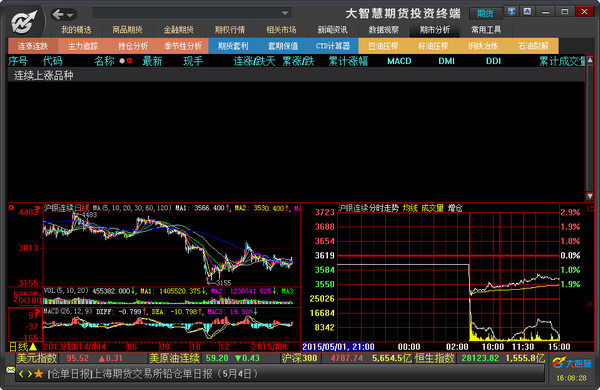The image size is (600, 390).
Task: Click the 代码 column header
Action: tap(52, 61)
